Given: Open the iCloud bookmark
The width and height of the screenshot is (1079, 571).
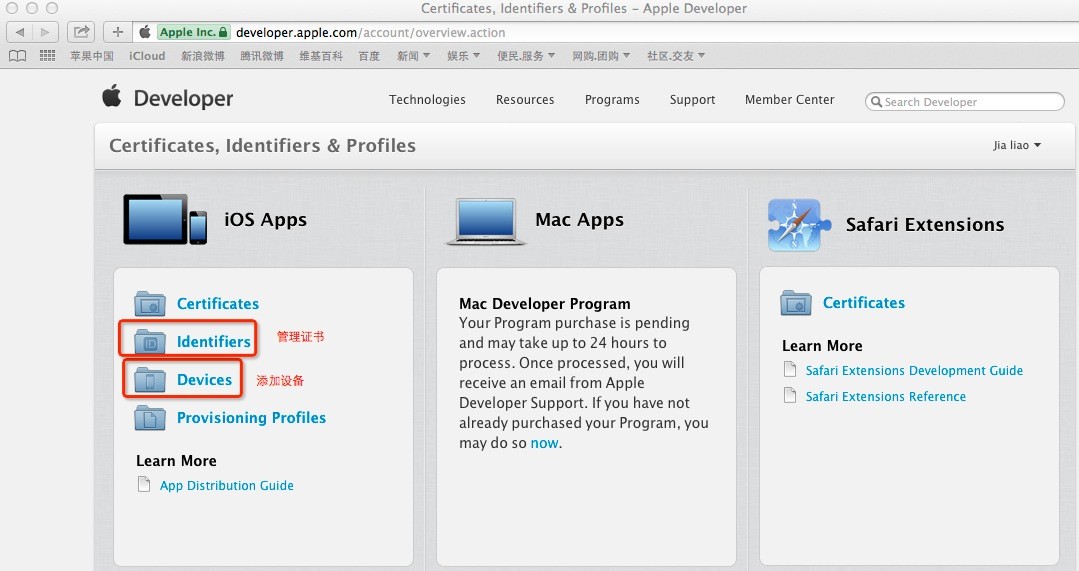Looking at the screenshot, I should 147,56.
